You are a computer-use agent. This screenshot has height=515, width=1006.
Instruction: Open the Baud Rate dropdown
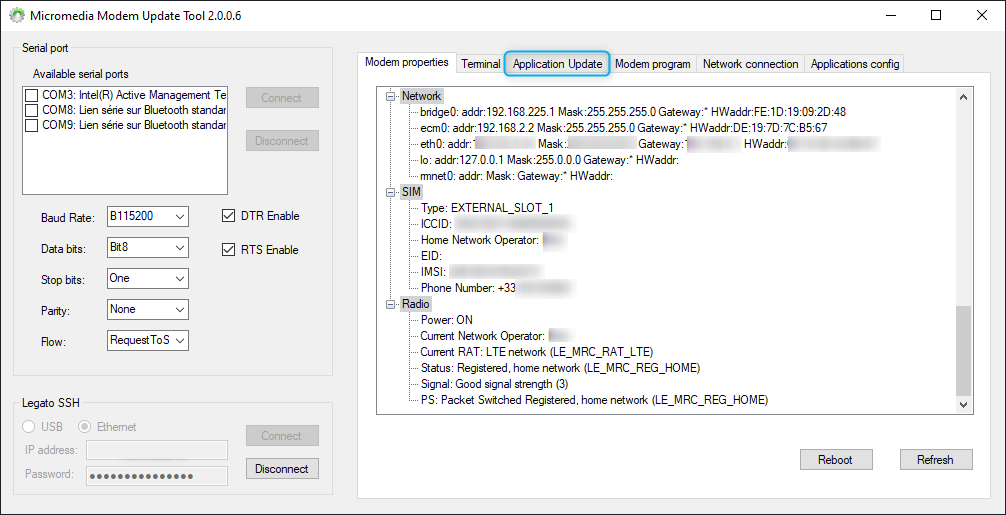(148, 216)
